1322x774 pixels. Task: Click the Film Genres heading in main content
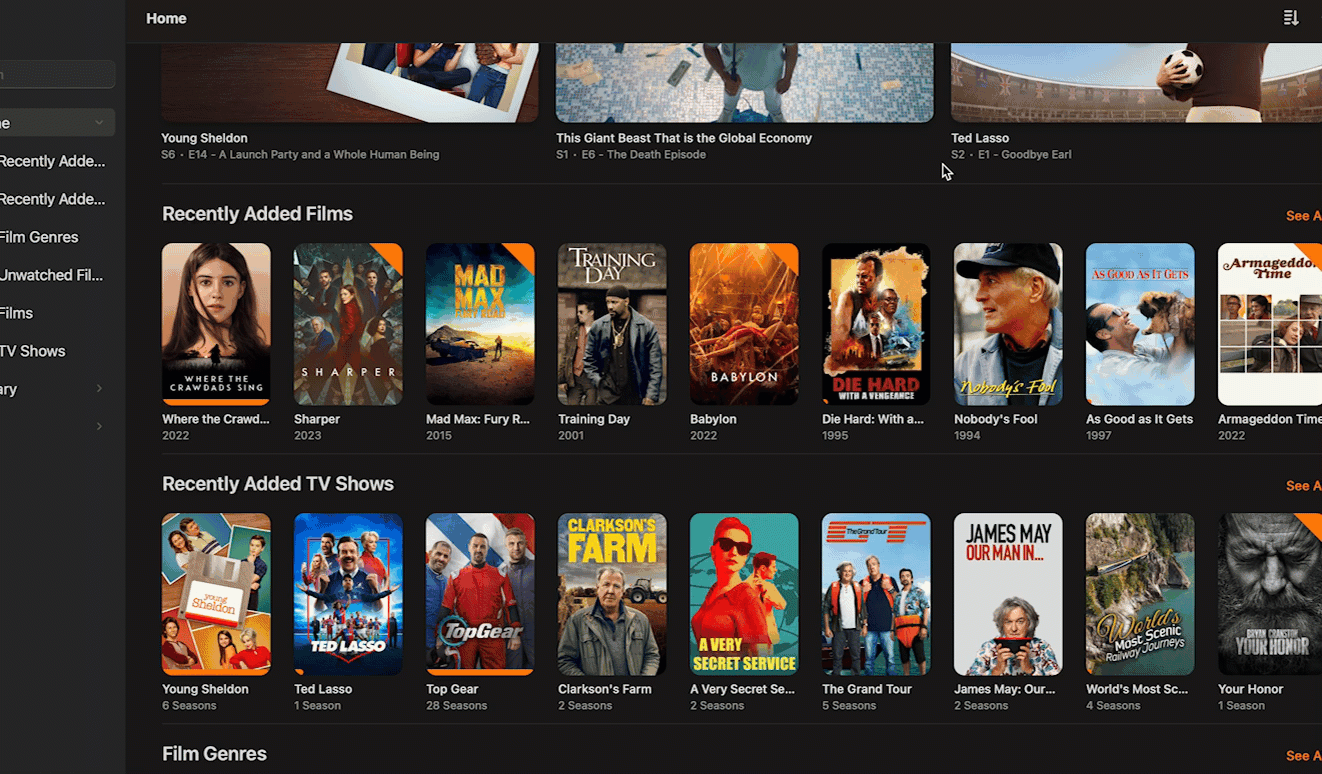214,754
